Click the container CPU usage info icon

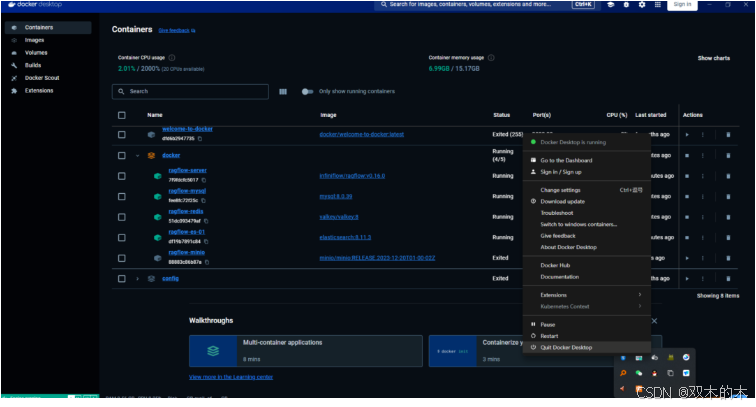tap(172, 58)
